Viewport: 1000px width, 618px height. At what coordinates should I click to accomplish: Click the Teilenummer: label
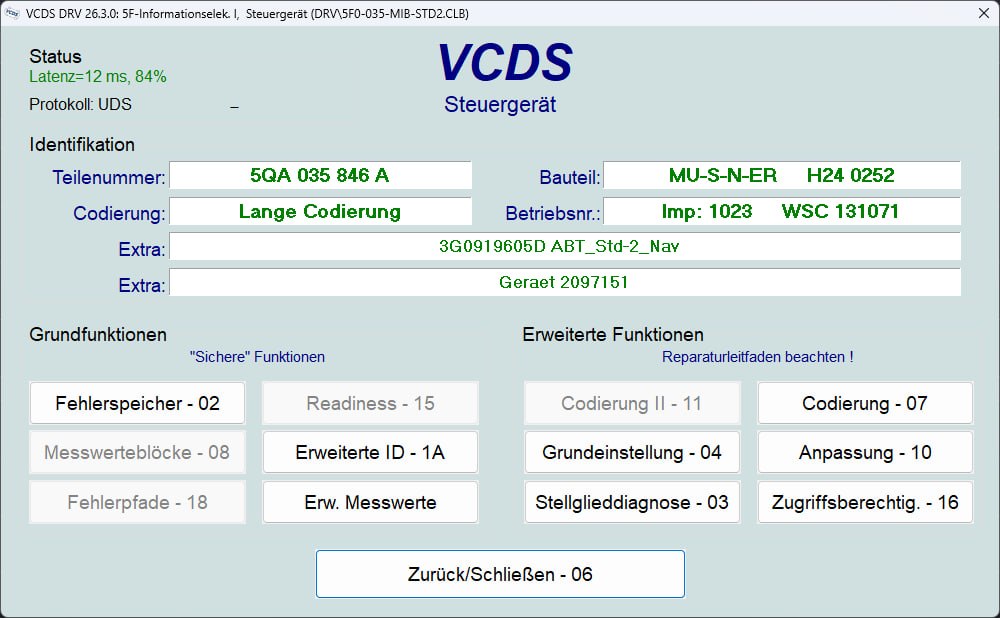point(108,177)
